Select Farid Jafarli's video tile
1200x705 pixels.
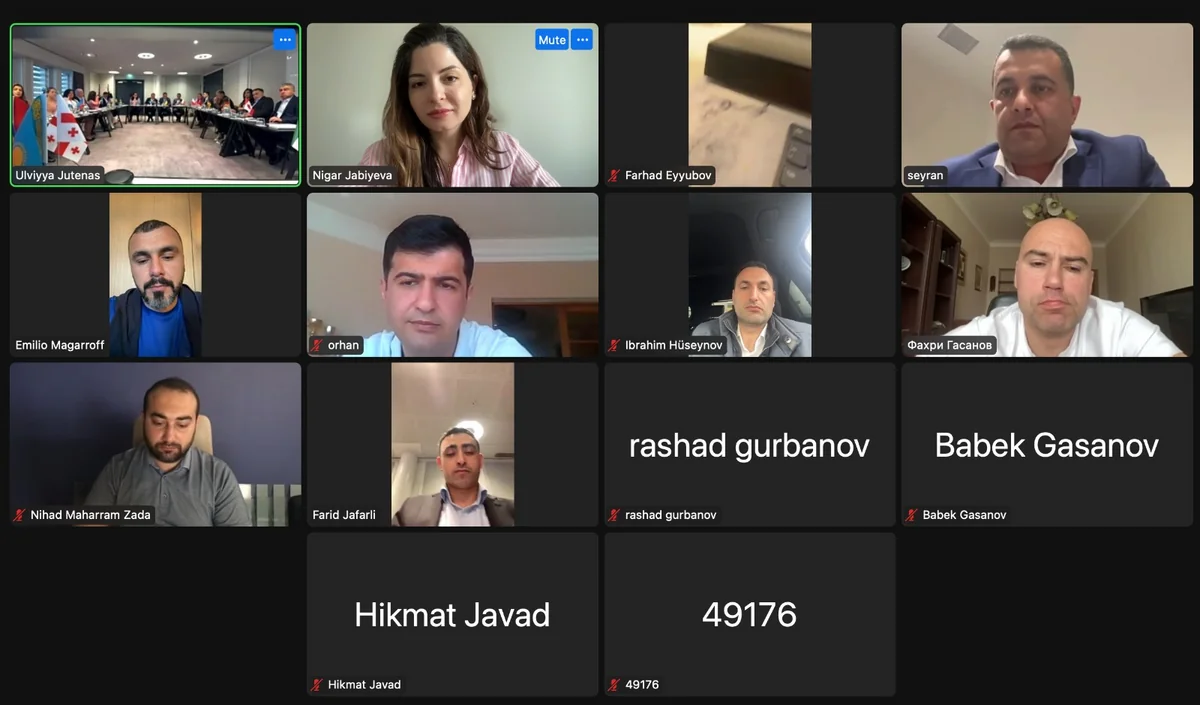tap(452, 445)
